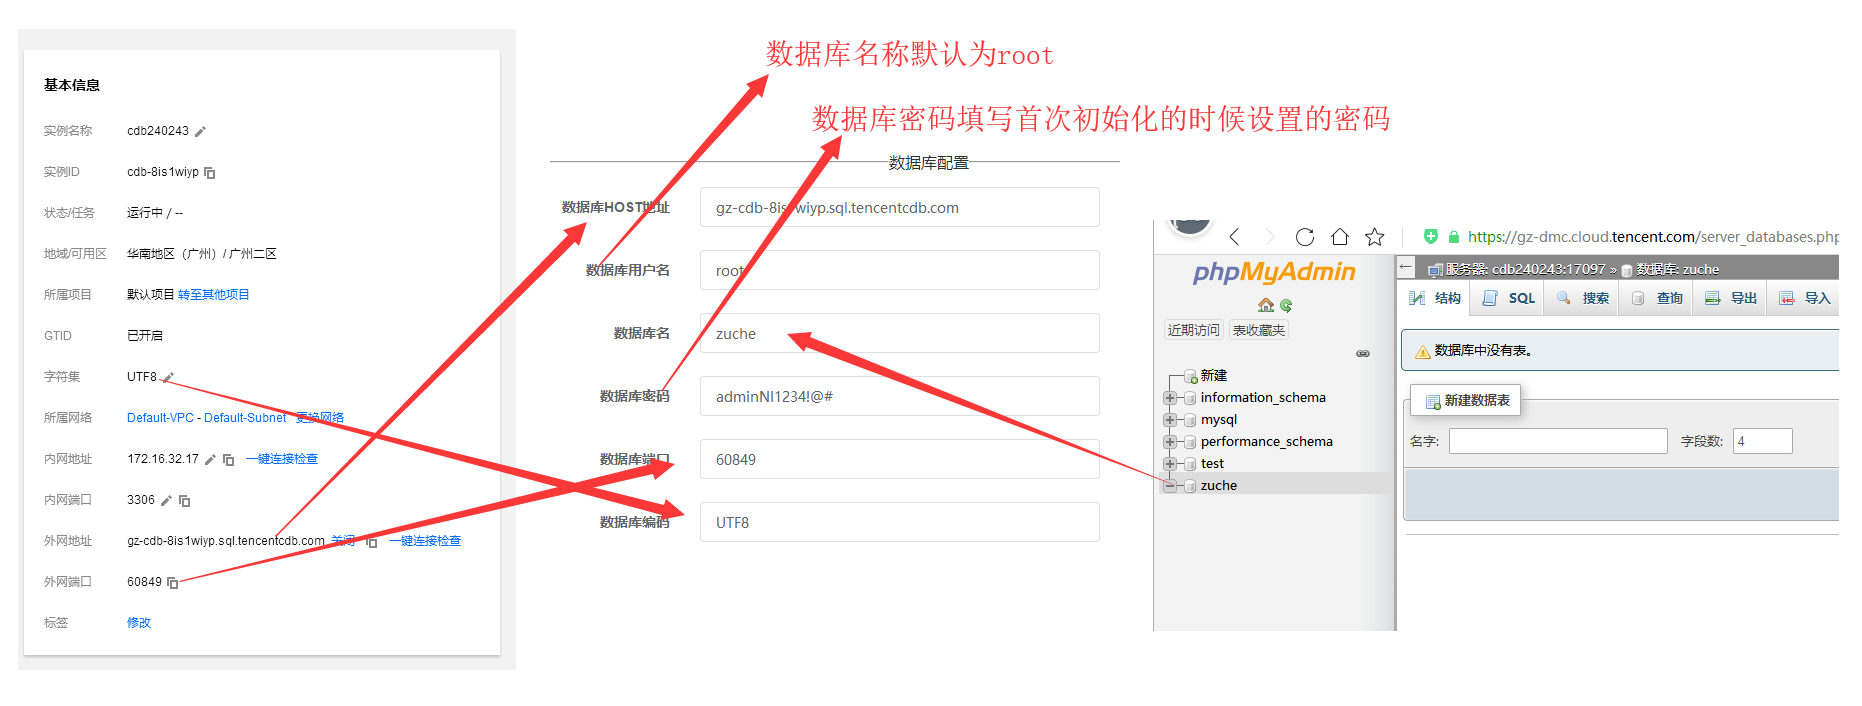Screen dimensions: 1862x706
Task: Click the 数据库名 field containing zuche
Action: pos(900,333)
